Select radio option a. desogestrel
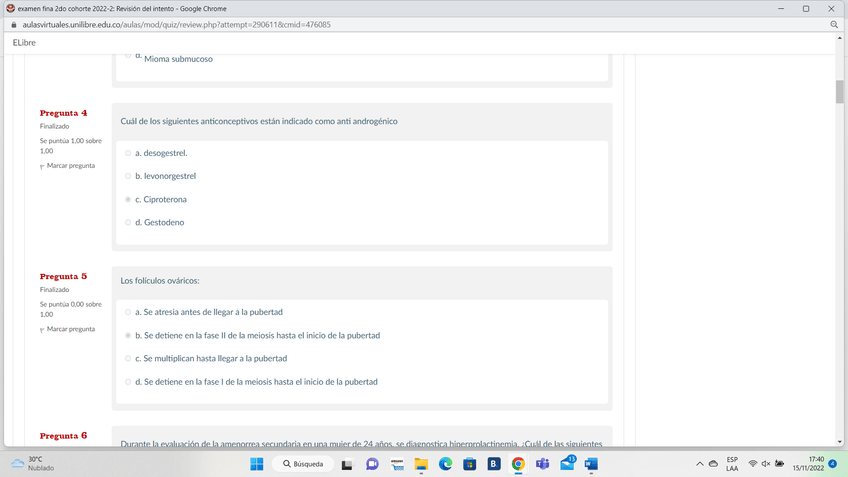Image resolution: width=848 pixels, height=477 pixels. click(x=128, y=153)
